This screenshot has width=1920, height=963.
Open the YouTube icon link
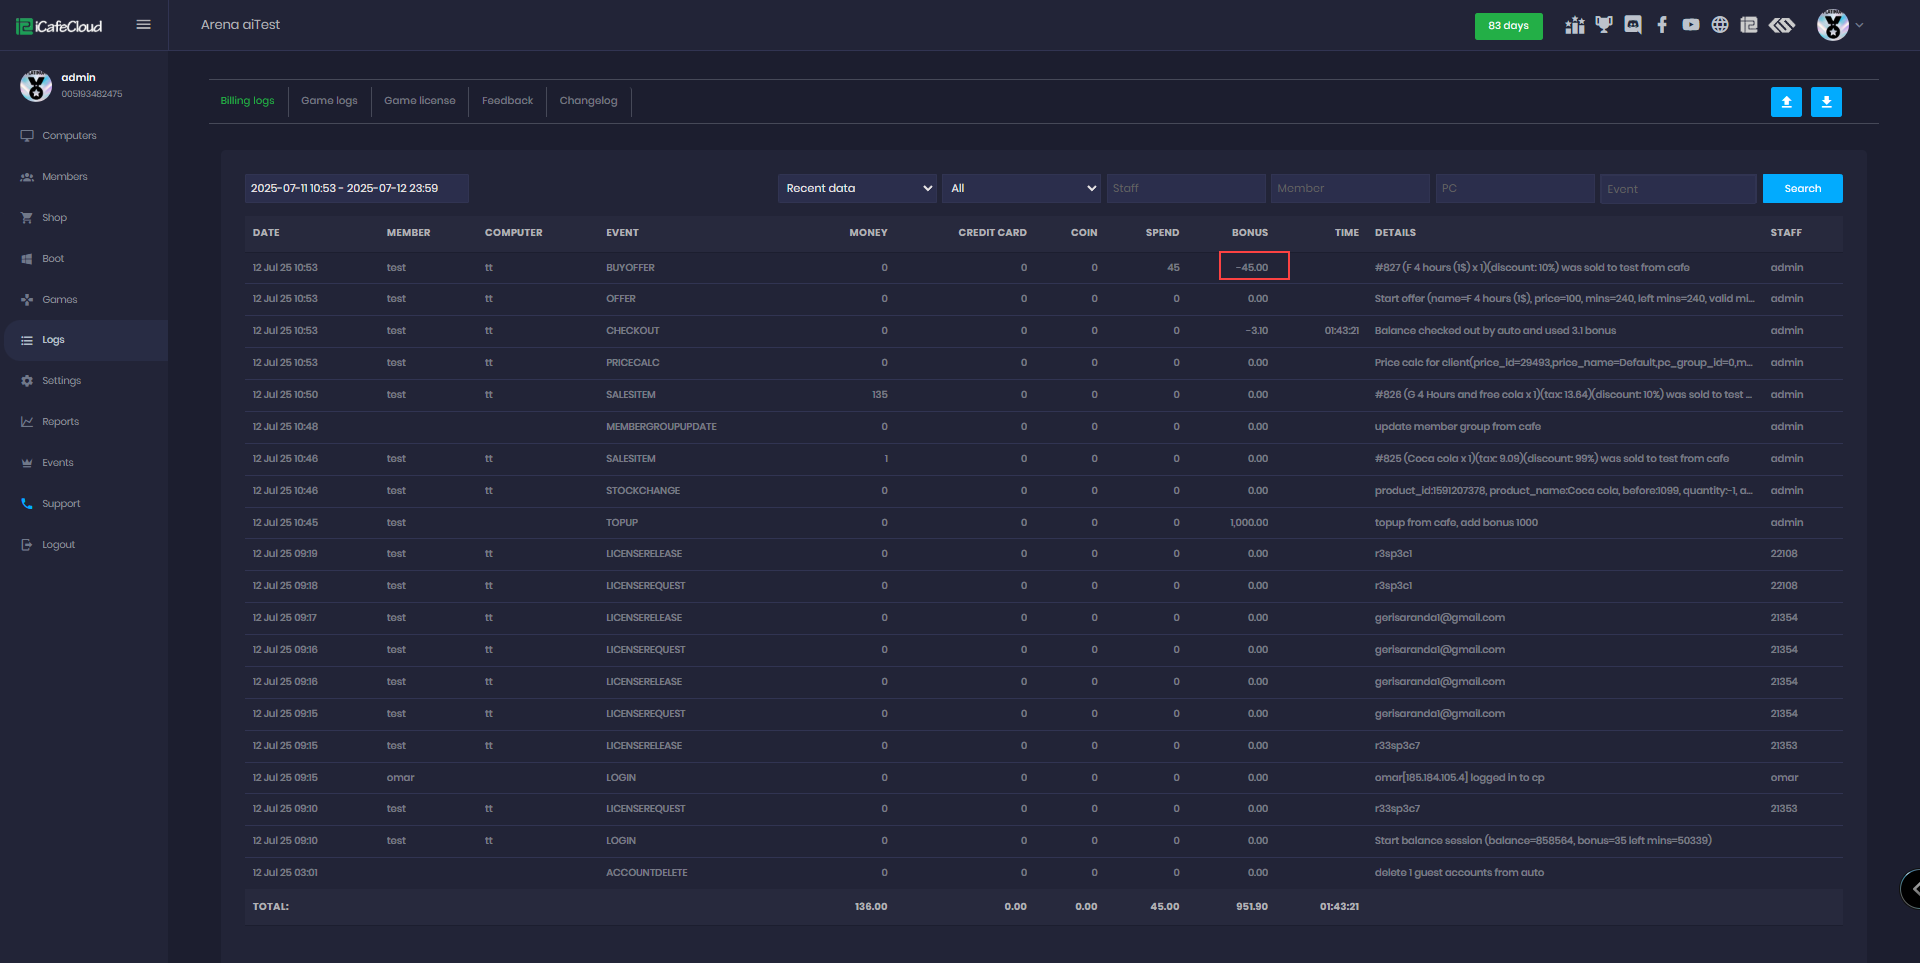click(1691, 25)
